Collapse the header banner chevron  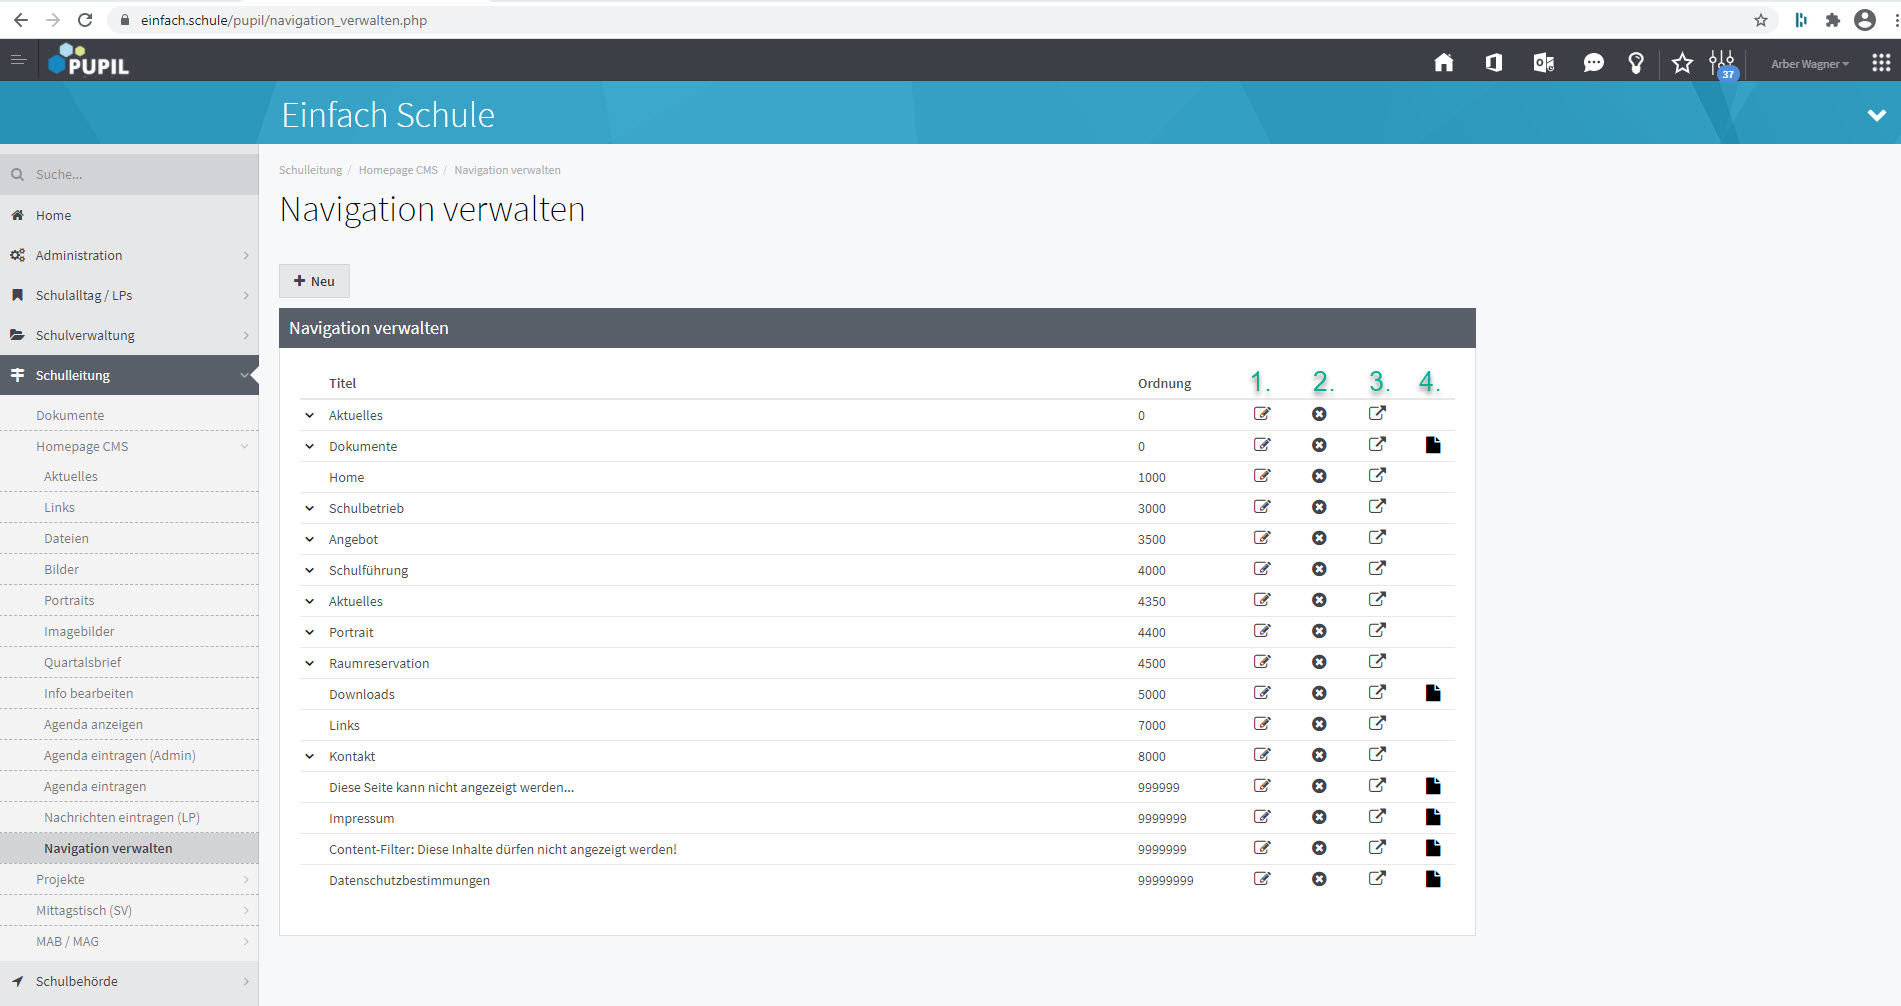pos(1877,115)
